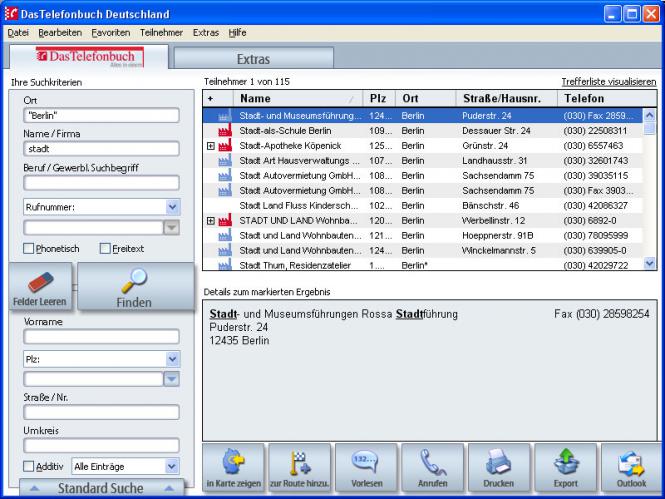Open the dropdown arrow below Plz field
The width and height of the screenshot is (665, 499).
coord(171,379)
